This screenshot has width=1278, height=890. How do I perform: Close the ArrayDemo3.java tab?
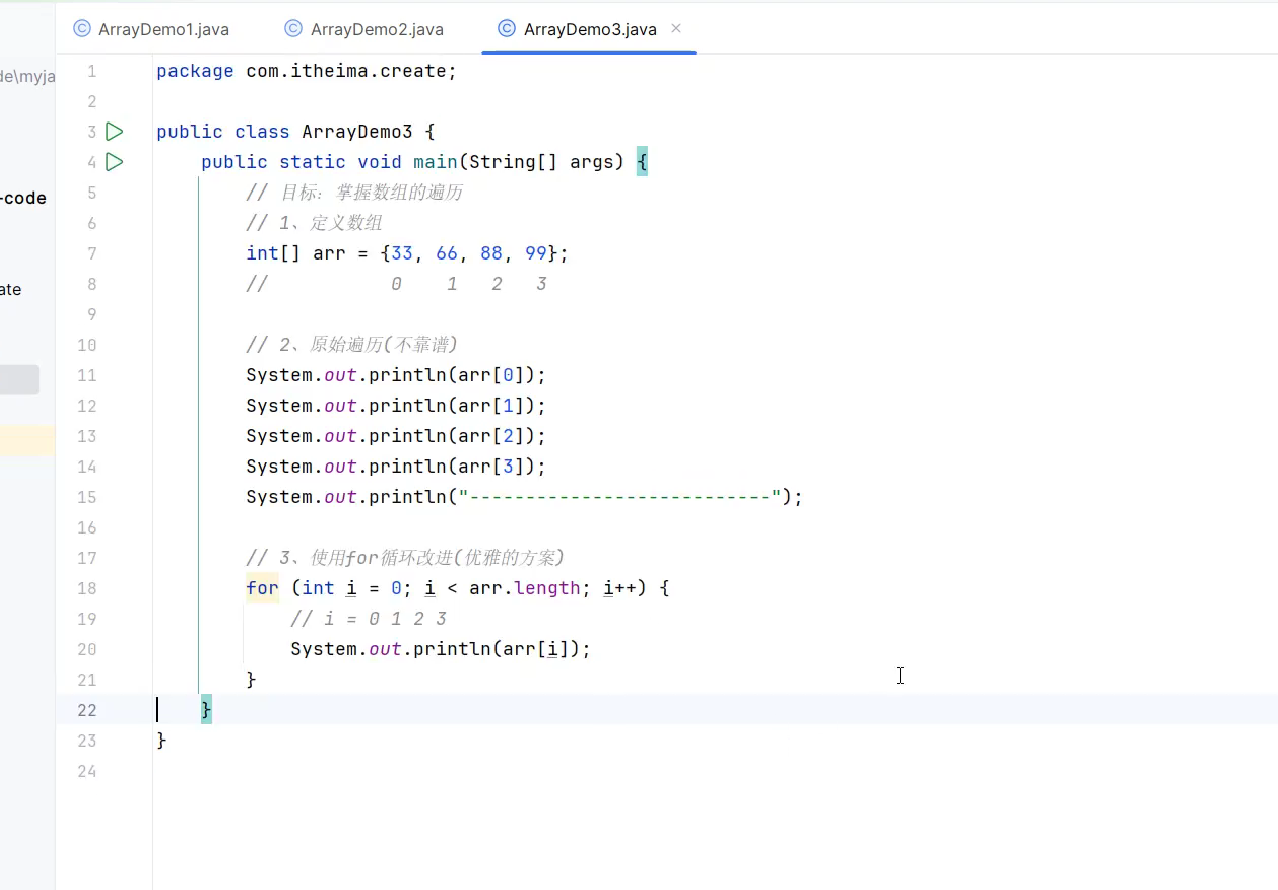coord(676,29)
